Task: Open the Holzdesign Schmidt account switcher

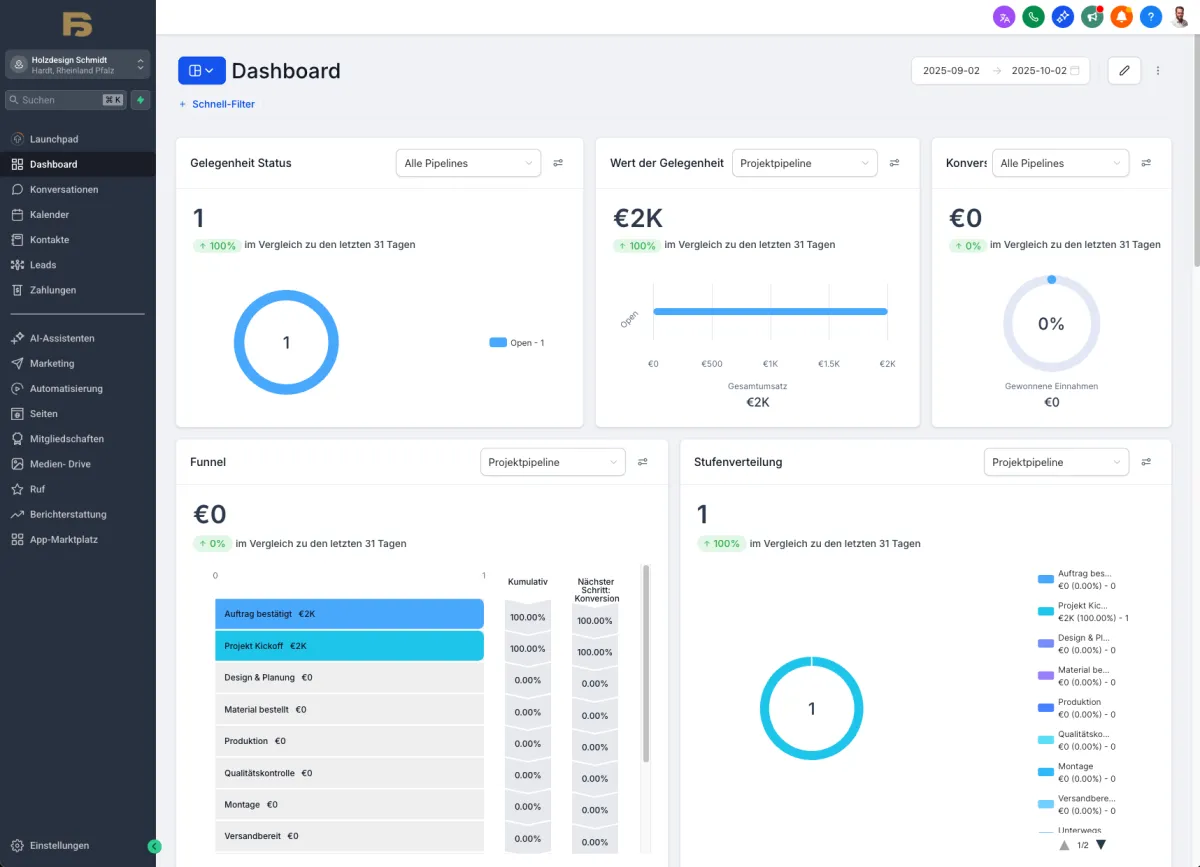Action: [77, 64]
